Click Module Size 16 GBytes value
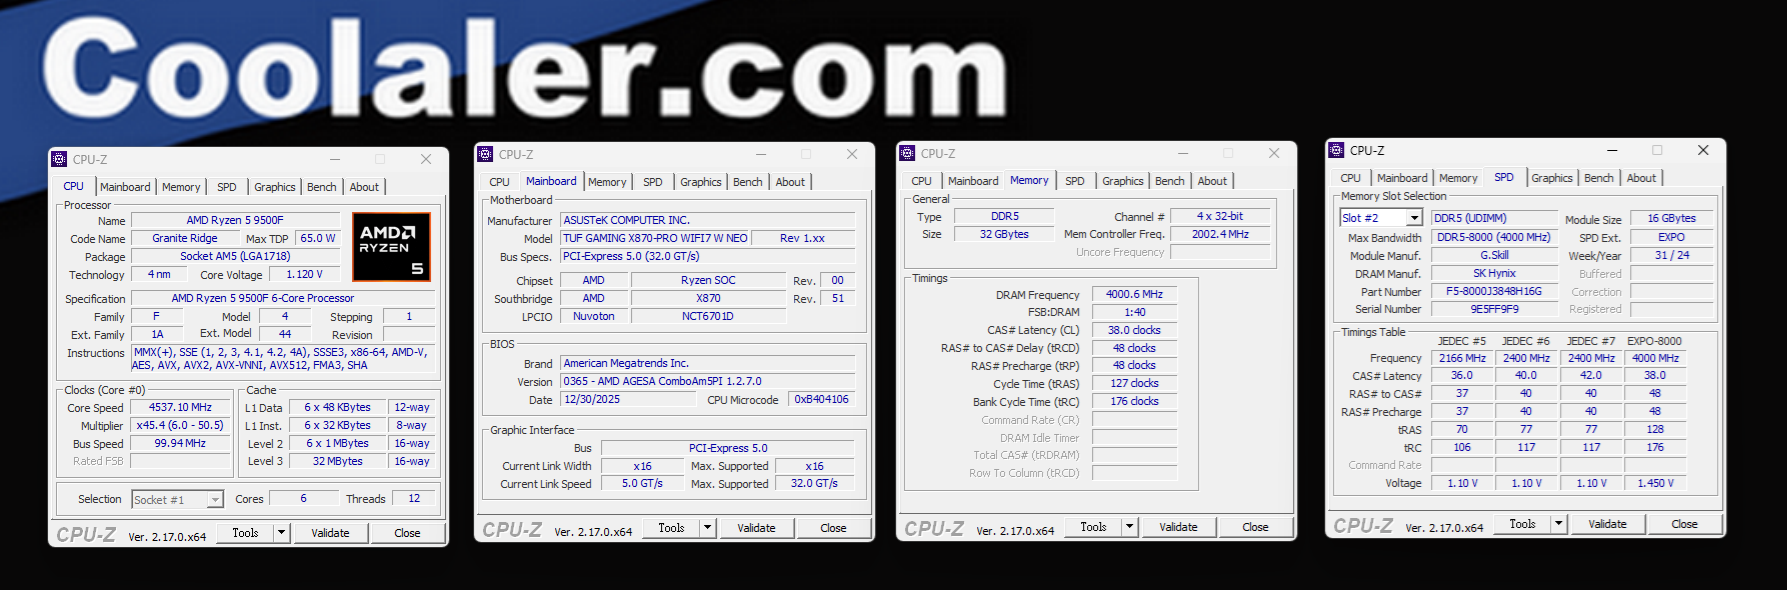The width and height of the screenshot is (1787, 590). 1672,218
